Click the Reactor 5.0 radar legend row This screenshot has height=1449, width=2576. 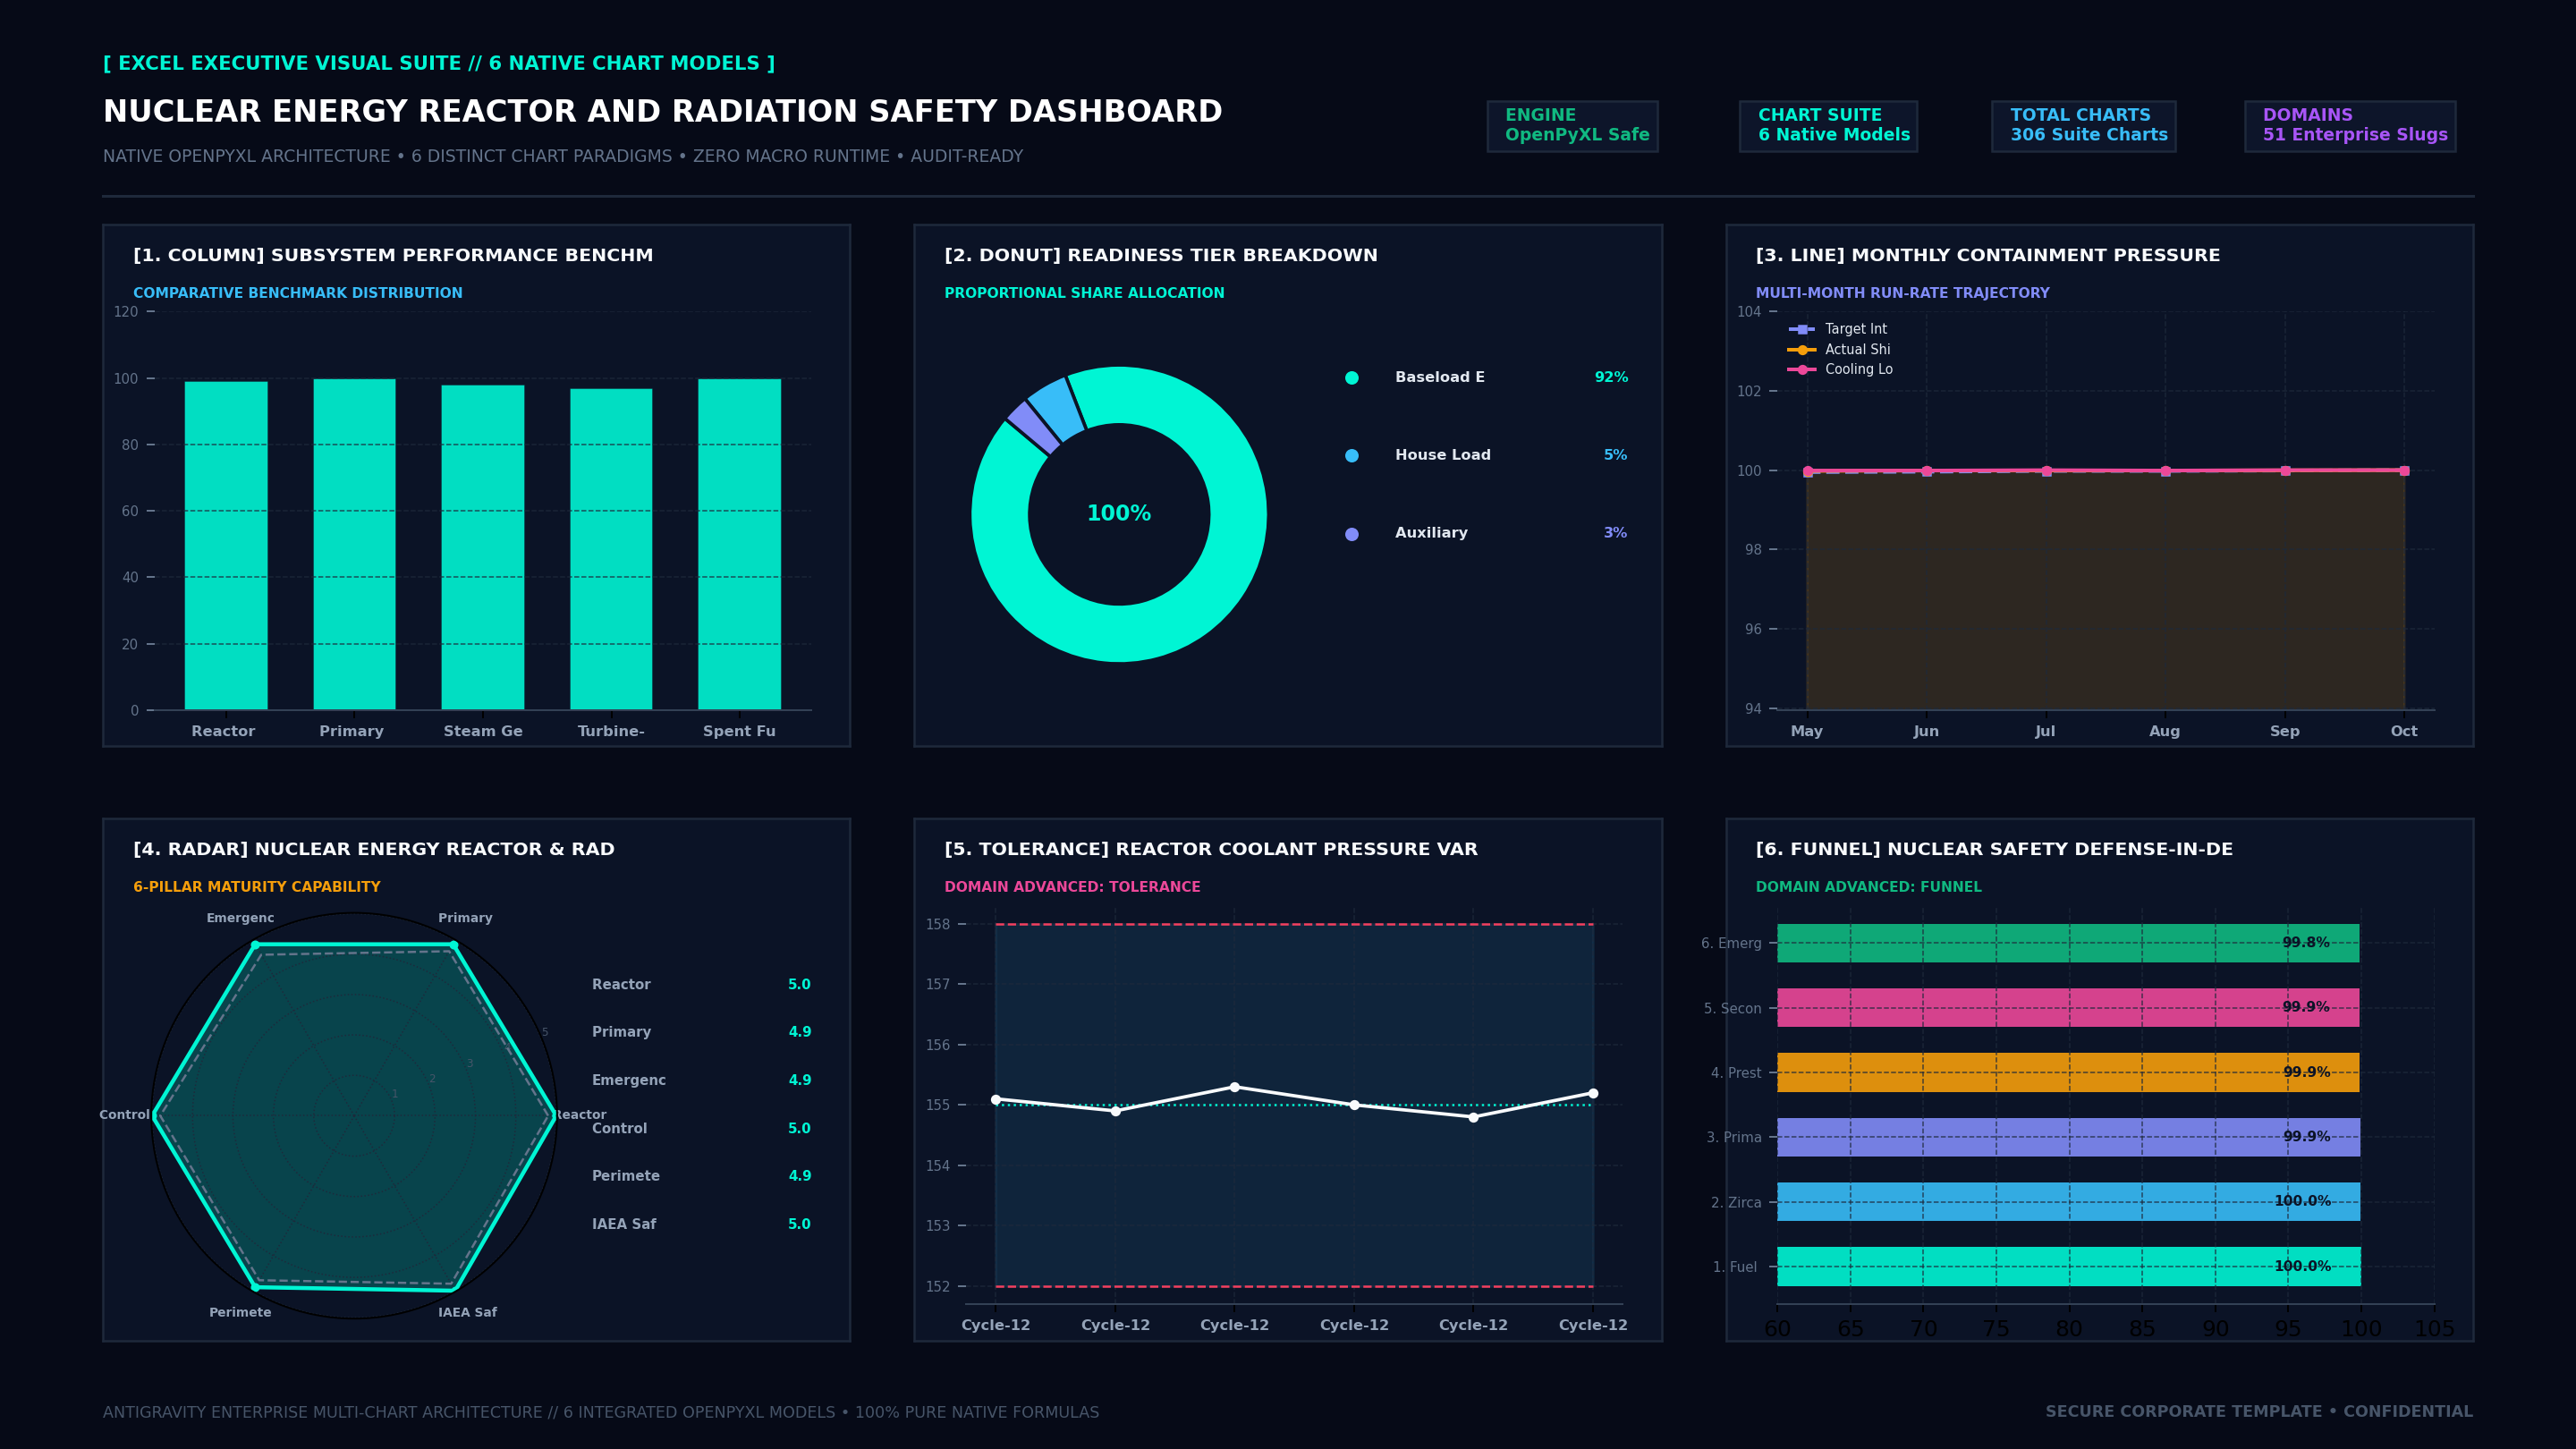(x=701, y=985)
